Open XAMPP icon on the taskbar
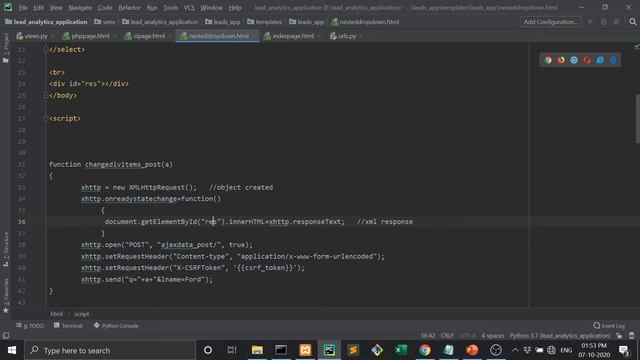This screenshot has height=360, width=640. (305, 350)
